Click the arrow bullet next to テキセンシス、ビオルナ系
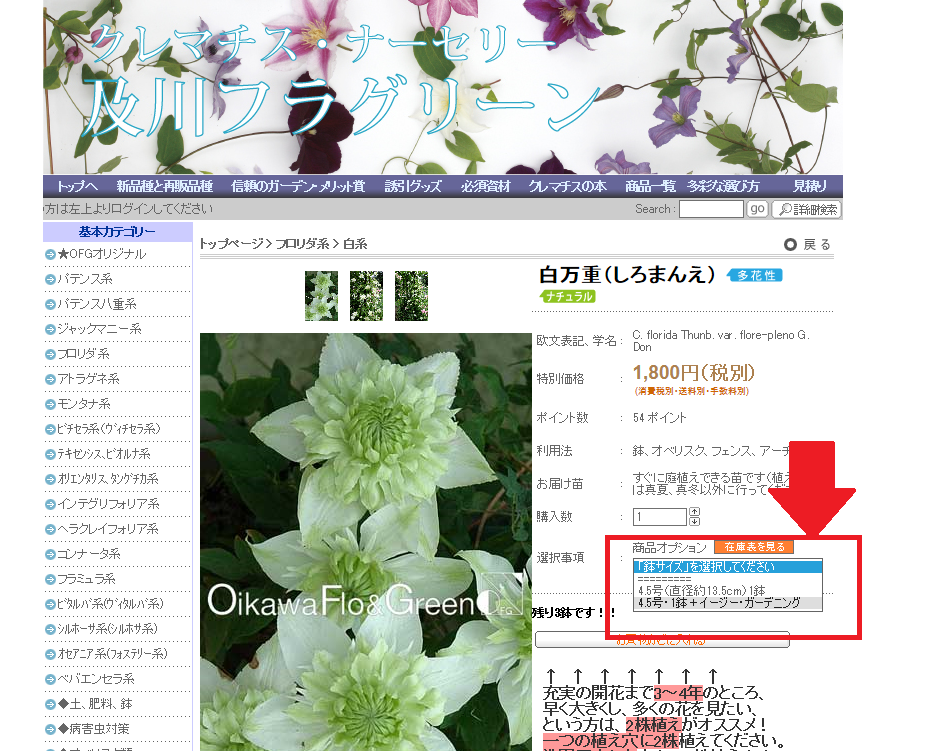This screenshot has width=933, height=751. (x=51, y=454)
